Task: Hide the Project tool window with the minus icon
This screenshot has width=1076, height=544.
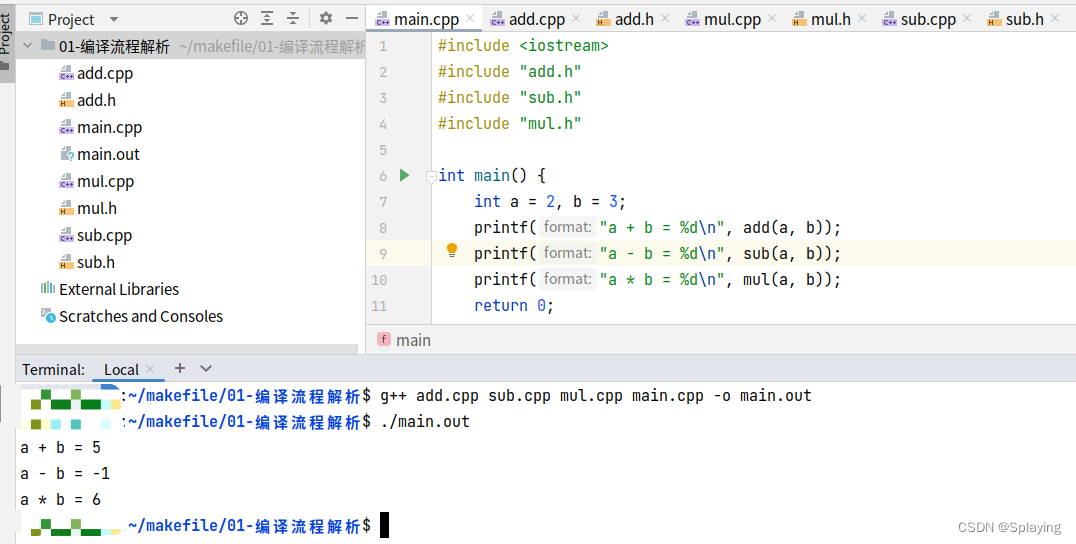Action: [352, 19]
